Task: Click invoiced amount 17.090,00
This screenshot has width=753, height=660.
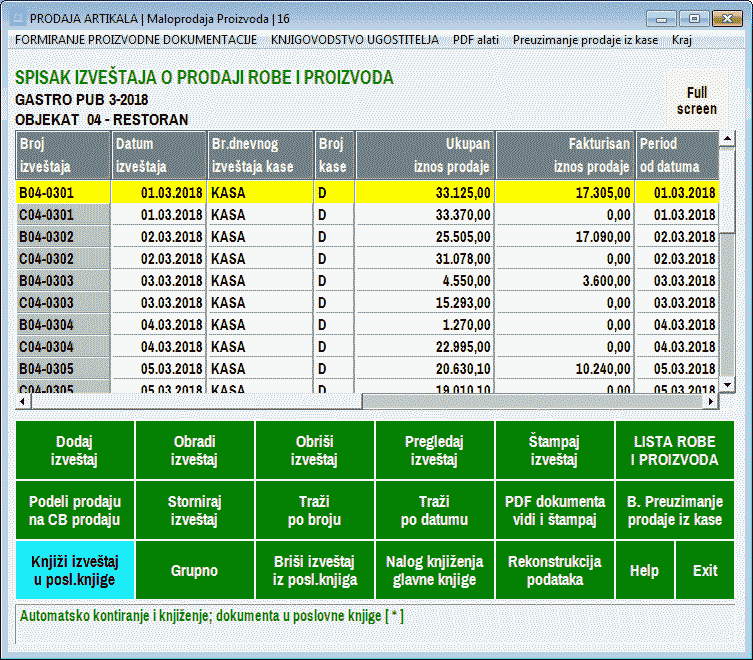Action: (x=603, y=237)
